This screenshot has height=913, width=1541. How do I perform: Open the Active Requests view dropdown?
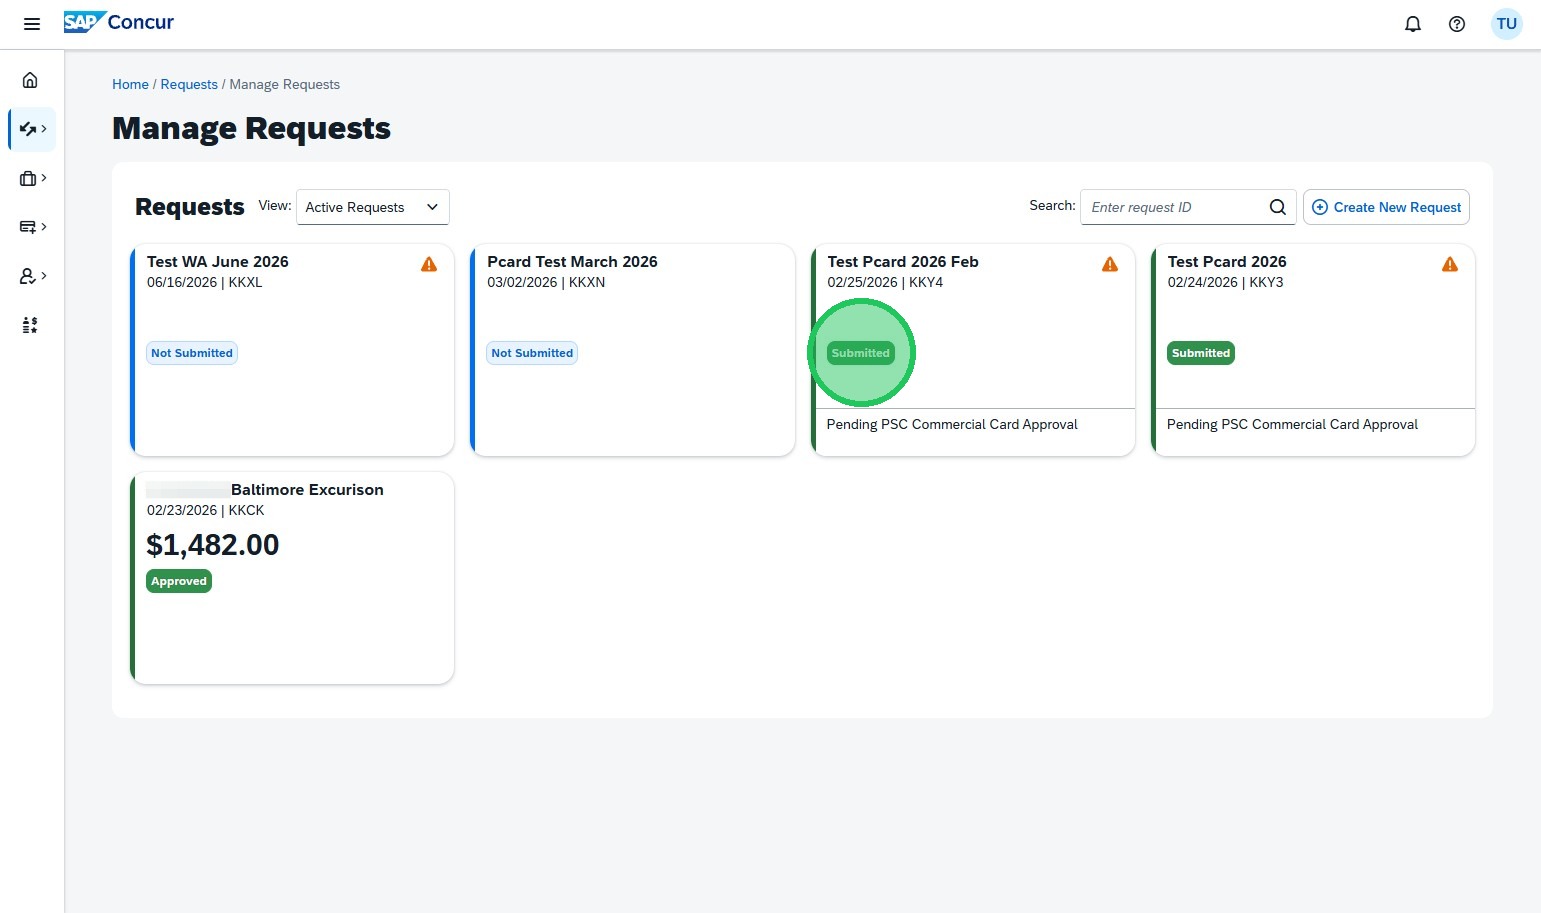click(x=373, y=207)
